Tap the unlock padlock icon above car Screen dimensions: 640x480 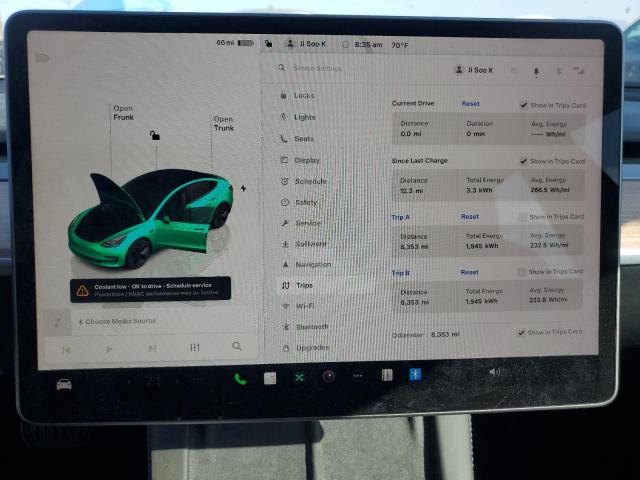pos(154,135)
